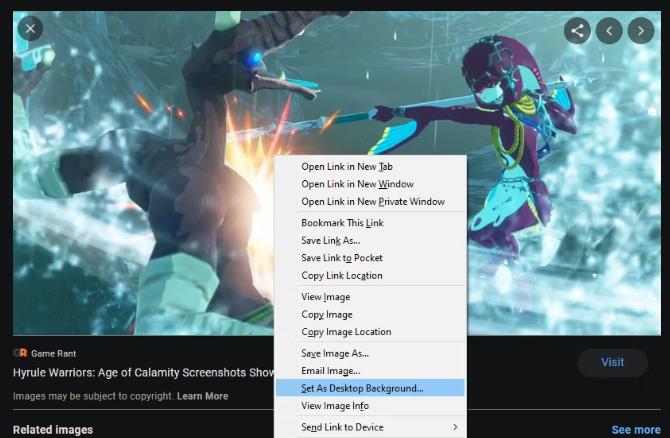
Task: Click the Game Rant site logo icon
Action: [20, 353]
